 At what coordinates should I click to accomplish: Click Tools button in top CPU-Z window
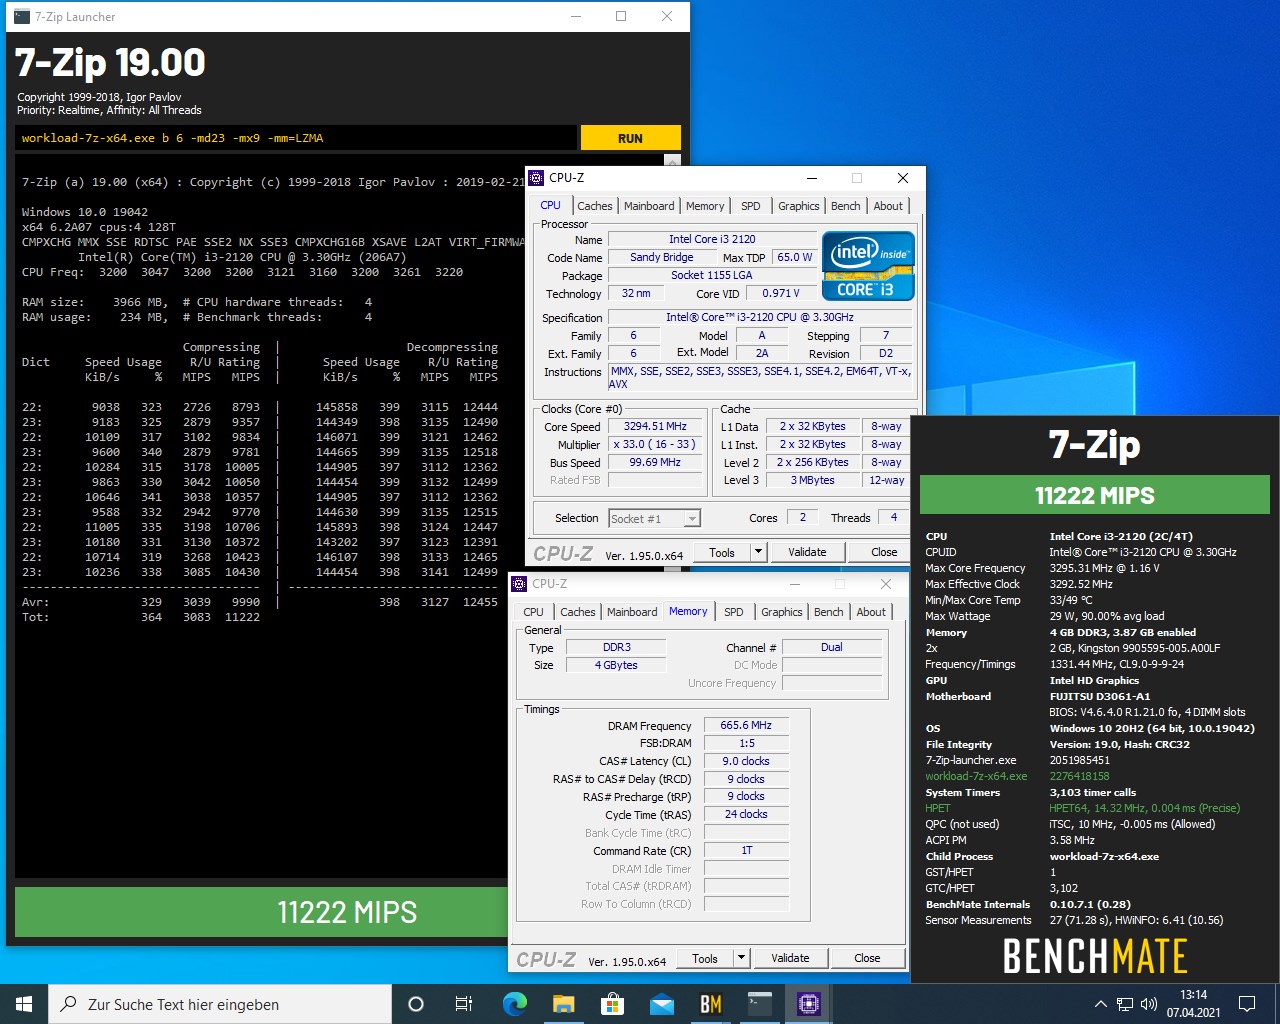[722, 552]
